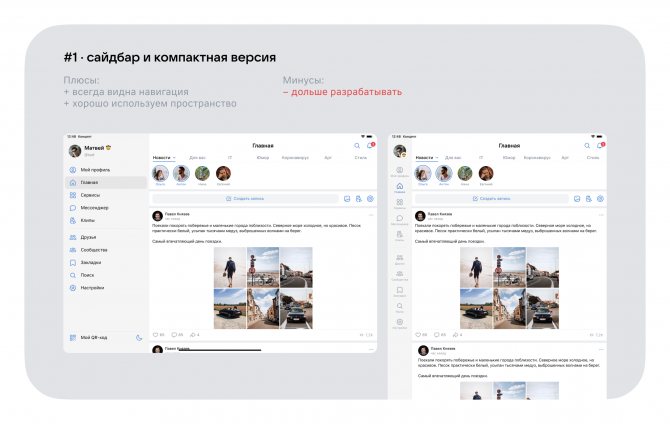Click profile icon below avatar in the compact sidebar
670x424 pixels.
(400, 172)
